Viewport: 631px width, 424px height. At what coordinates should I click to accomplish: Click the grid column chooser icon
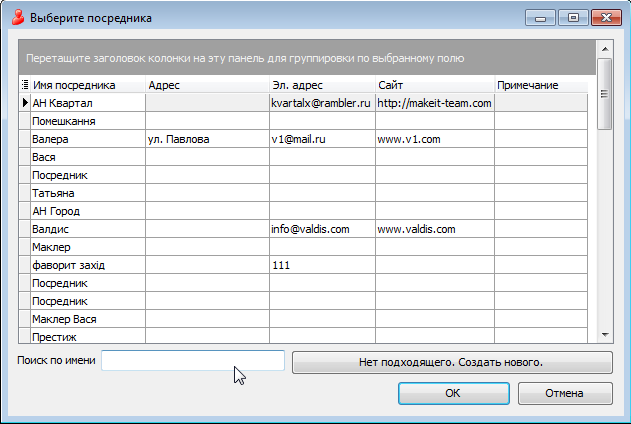(24, 85)
